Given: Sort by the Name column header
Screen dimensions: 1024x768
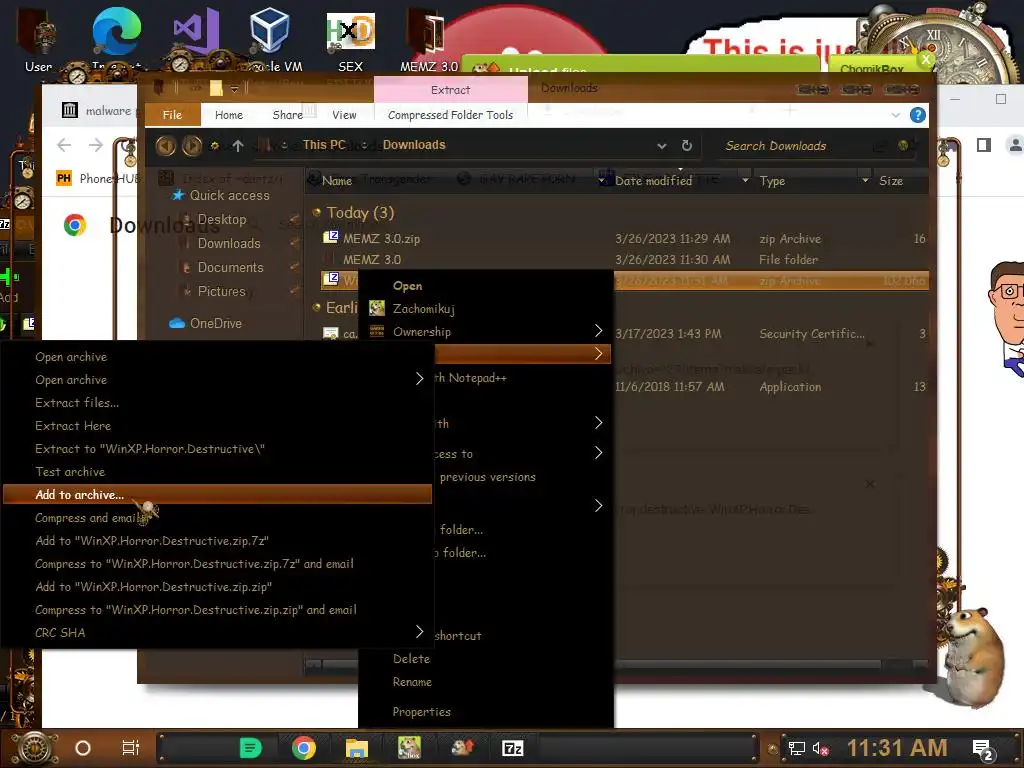Looking at the screenshot, I should point(336,181).
